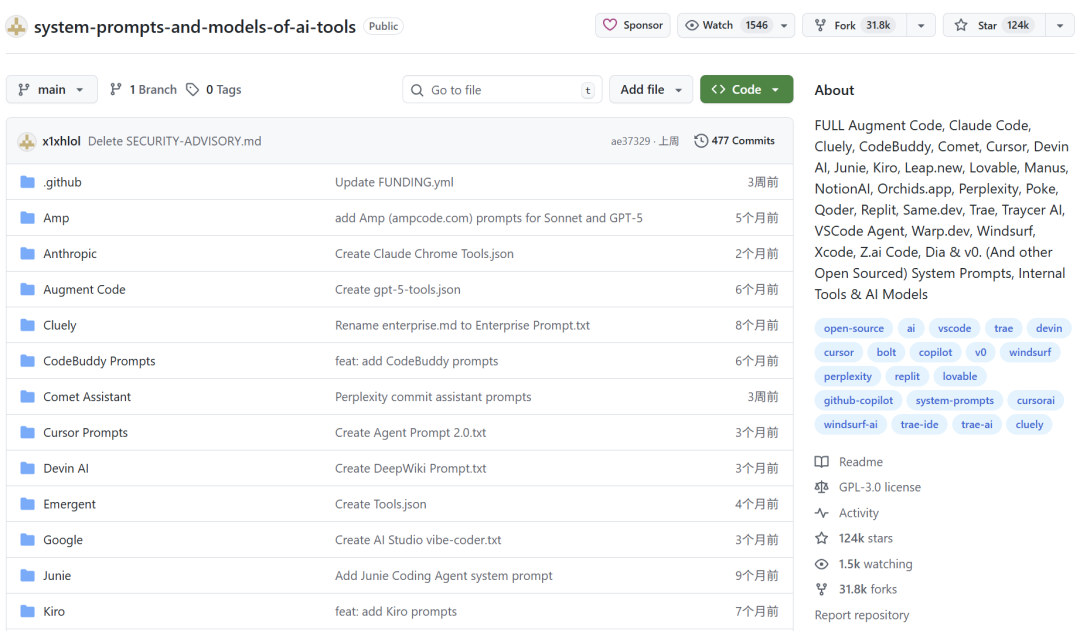The width and height of the screenshot is (1080, 631).
Task: Click the Anthropic folder icon
Action: pos(28,254)
